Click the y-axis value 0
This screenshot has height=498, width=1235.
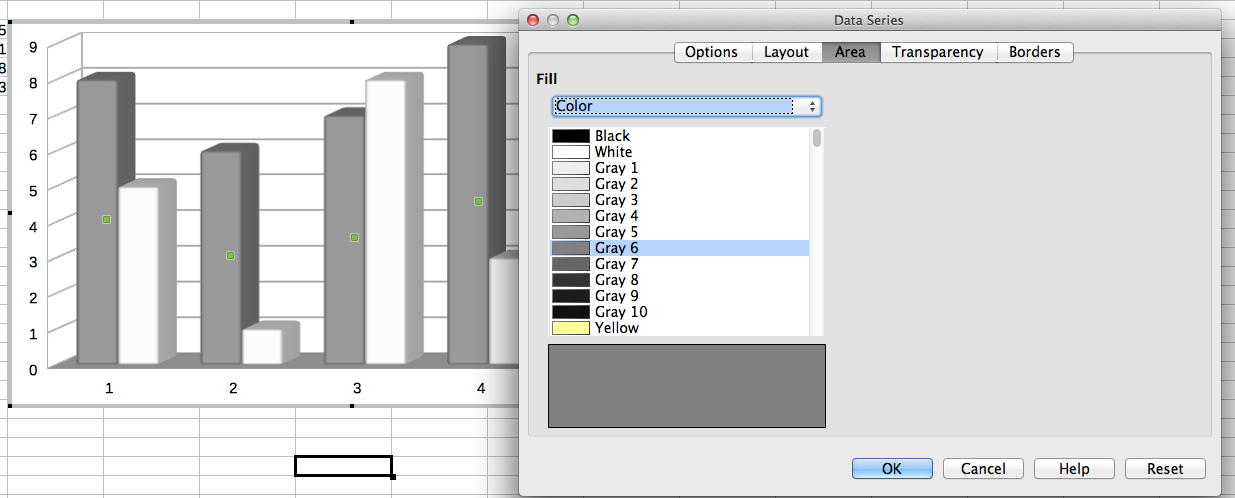point(33,369)
